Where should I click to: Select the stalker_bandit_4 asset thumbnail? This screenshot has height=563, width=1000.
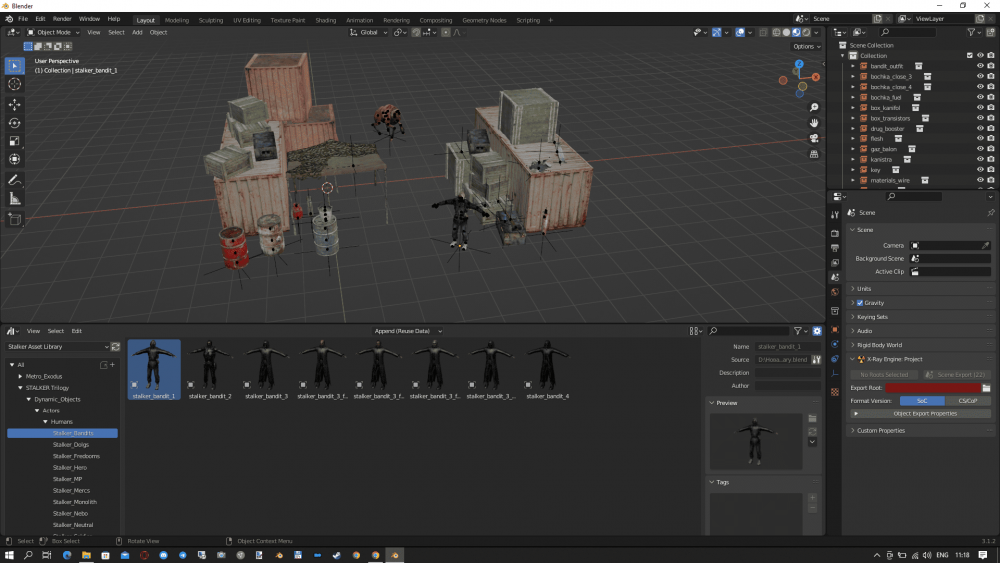coord(547,370)
